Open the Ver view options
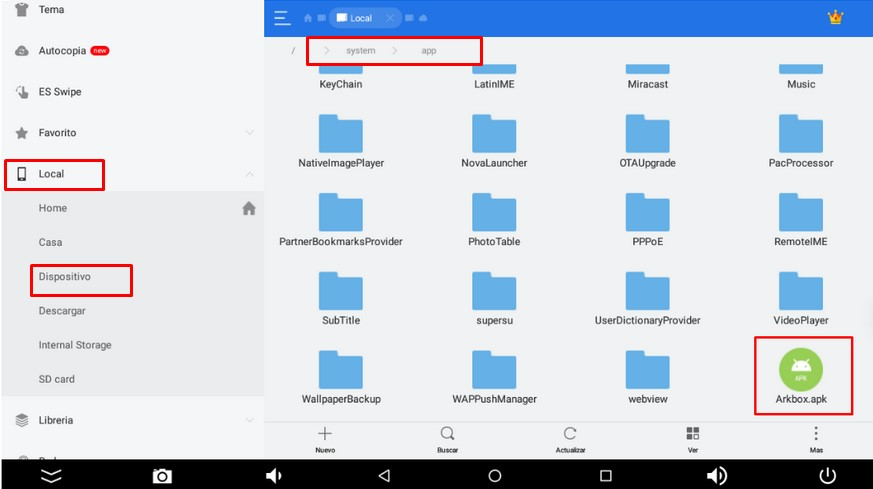This screenshot has width=873, height=489. [x=692, y=434]
